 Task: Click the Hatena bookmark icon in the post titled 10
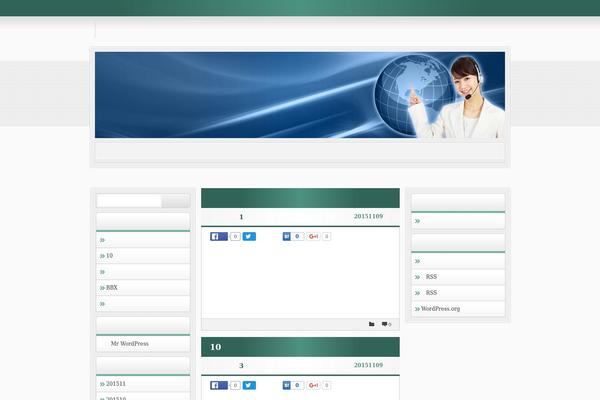coord(287,385)
